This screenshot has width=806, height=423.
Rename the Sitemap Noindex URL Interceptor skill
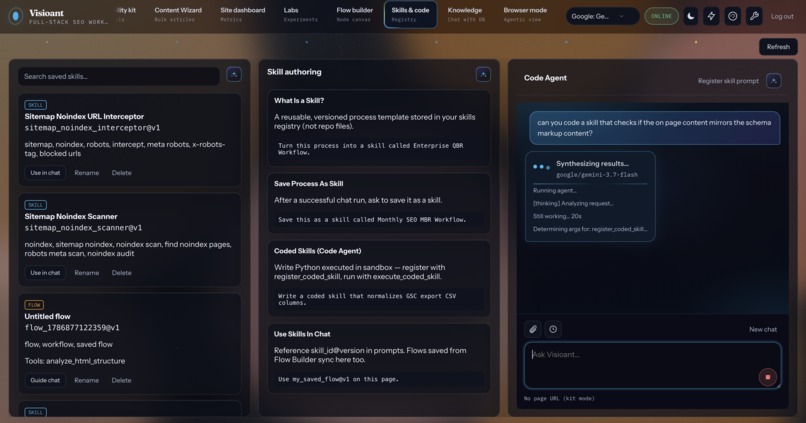[87, 173]
